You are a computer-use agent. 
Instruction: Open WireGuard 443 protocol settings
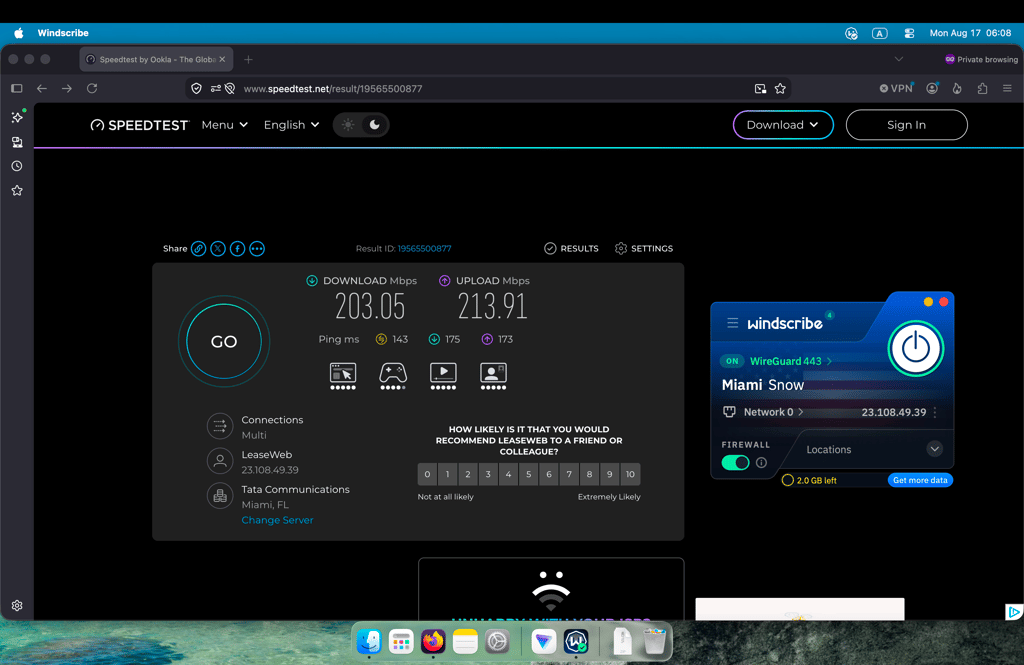pyautogui.click(x=791, y=361)
